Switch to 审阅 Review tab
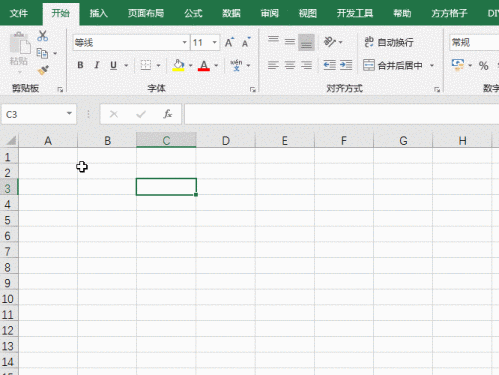The image size is (499, 375). click(269, 13)
